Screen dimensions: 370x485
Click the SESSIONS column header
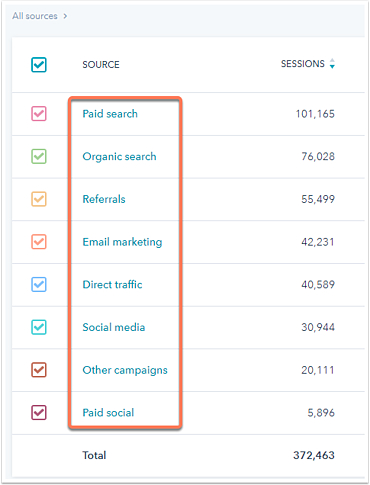pos(303,64)
